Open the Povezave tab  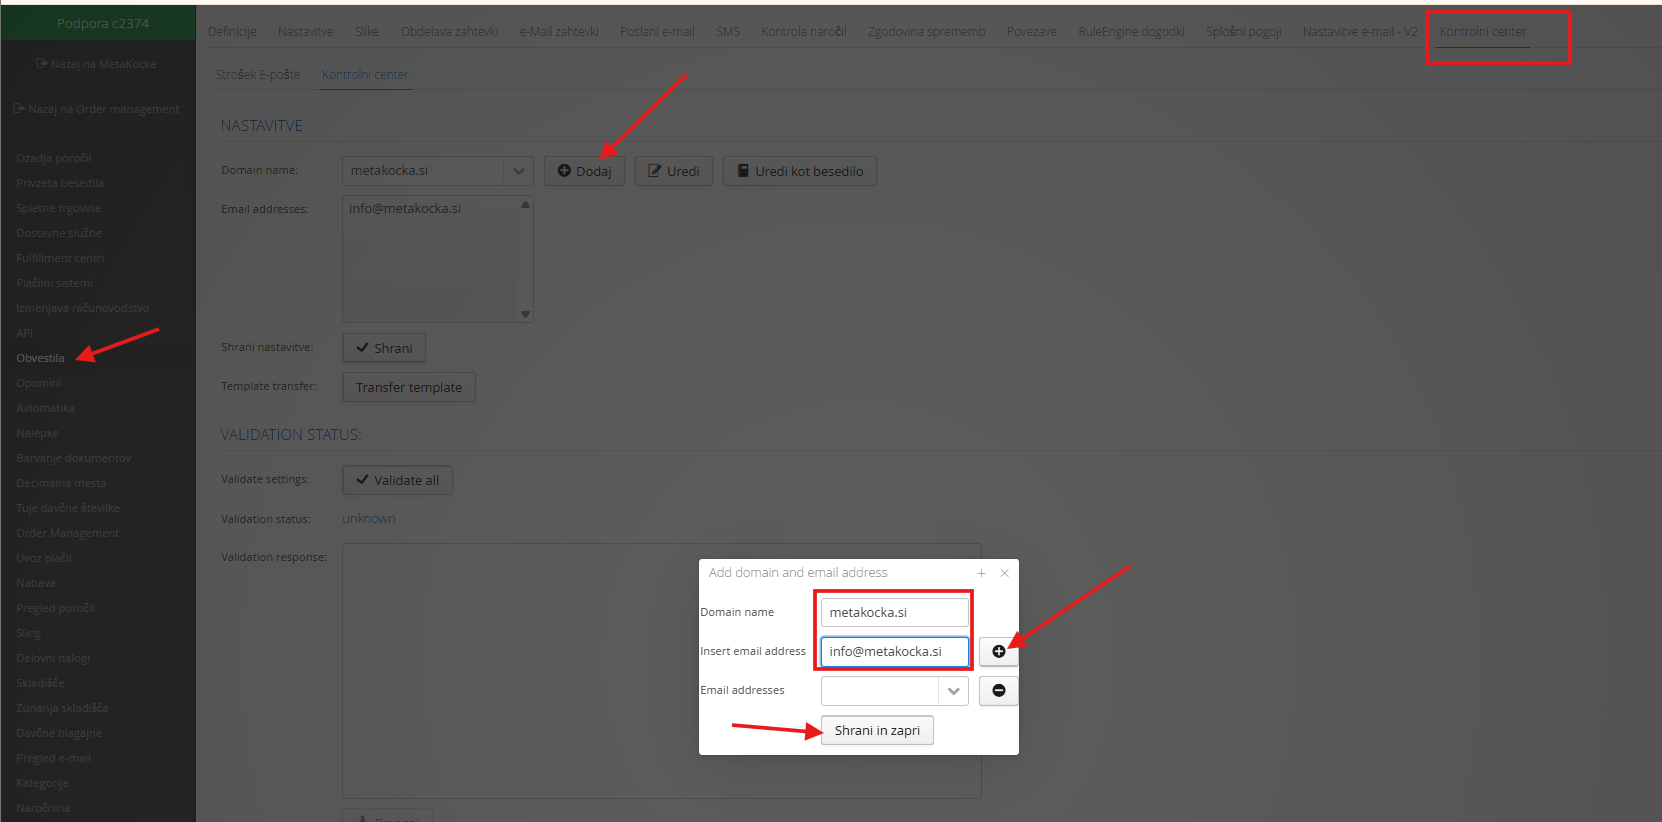pos(1031,32)
